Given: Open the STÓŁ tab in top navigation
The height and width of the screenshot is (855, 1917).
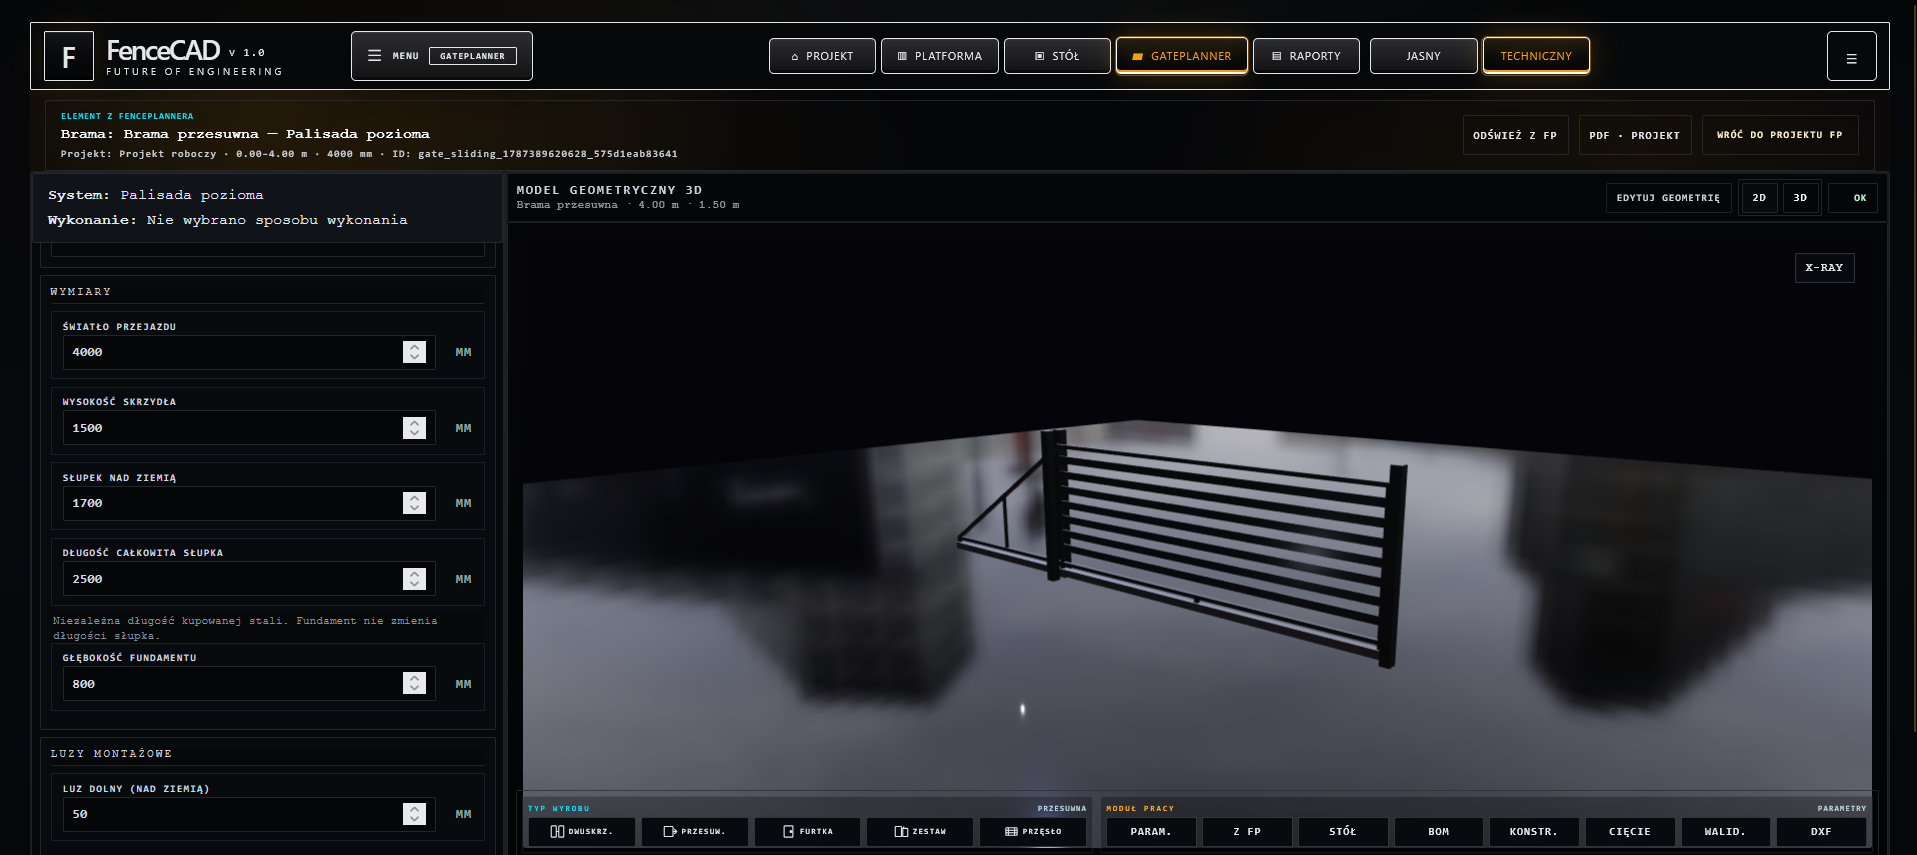Looking at the screenshot, I should [1057, 56].
